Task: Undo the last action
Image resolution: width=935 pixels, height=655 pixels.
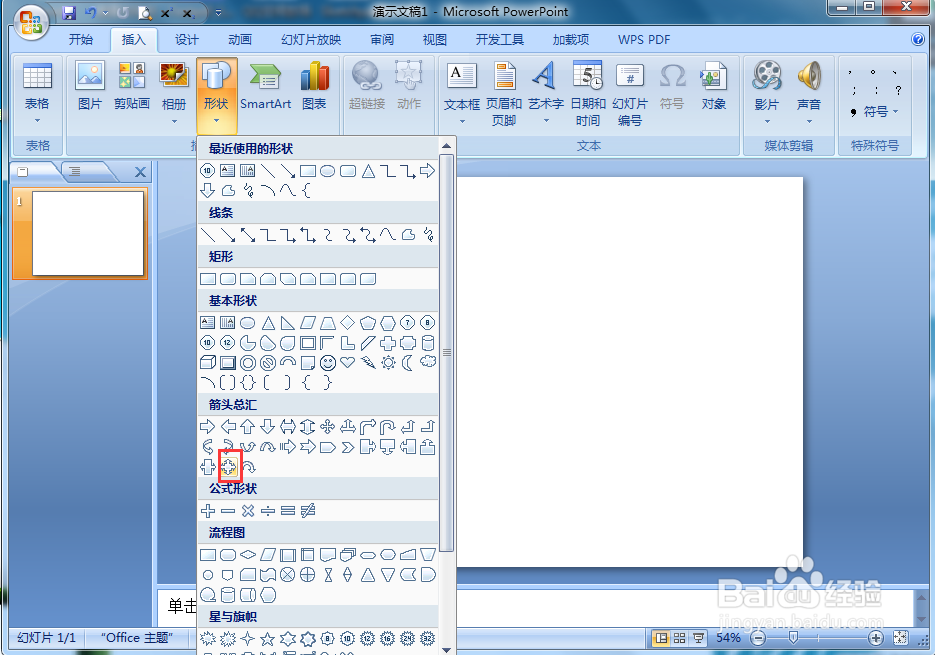Action: 91,13
